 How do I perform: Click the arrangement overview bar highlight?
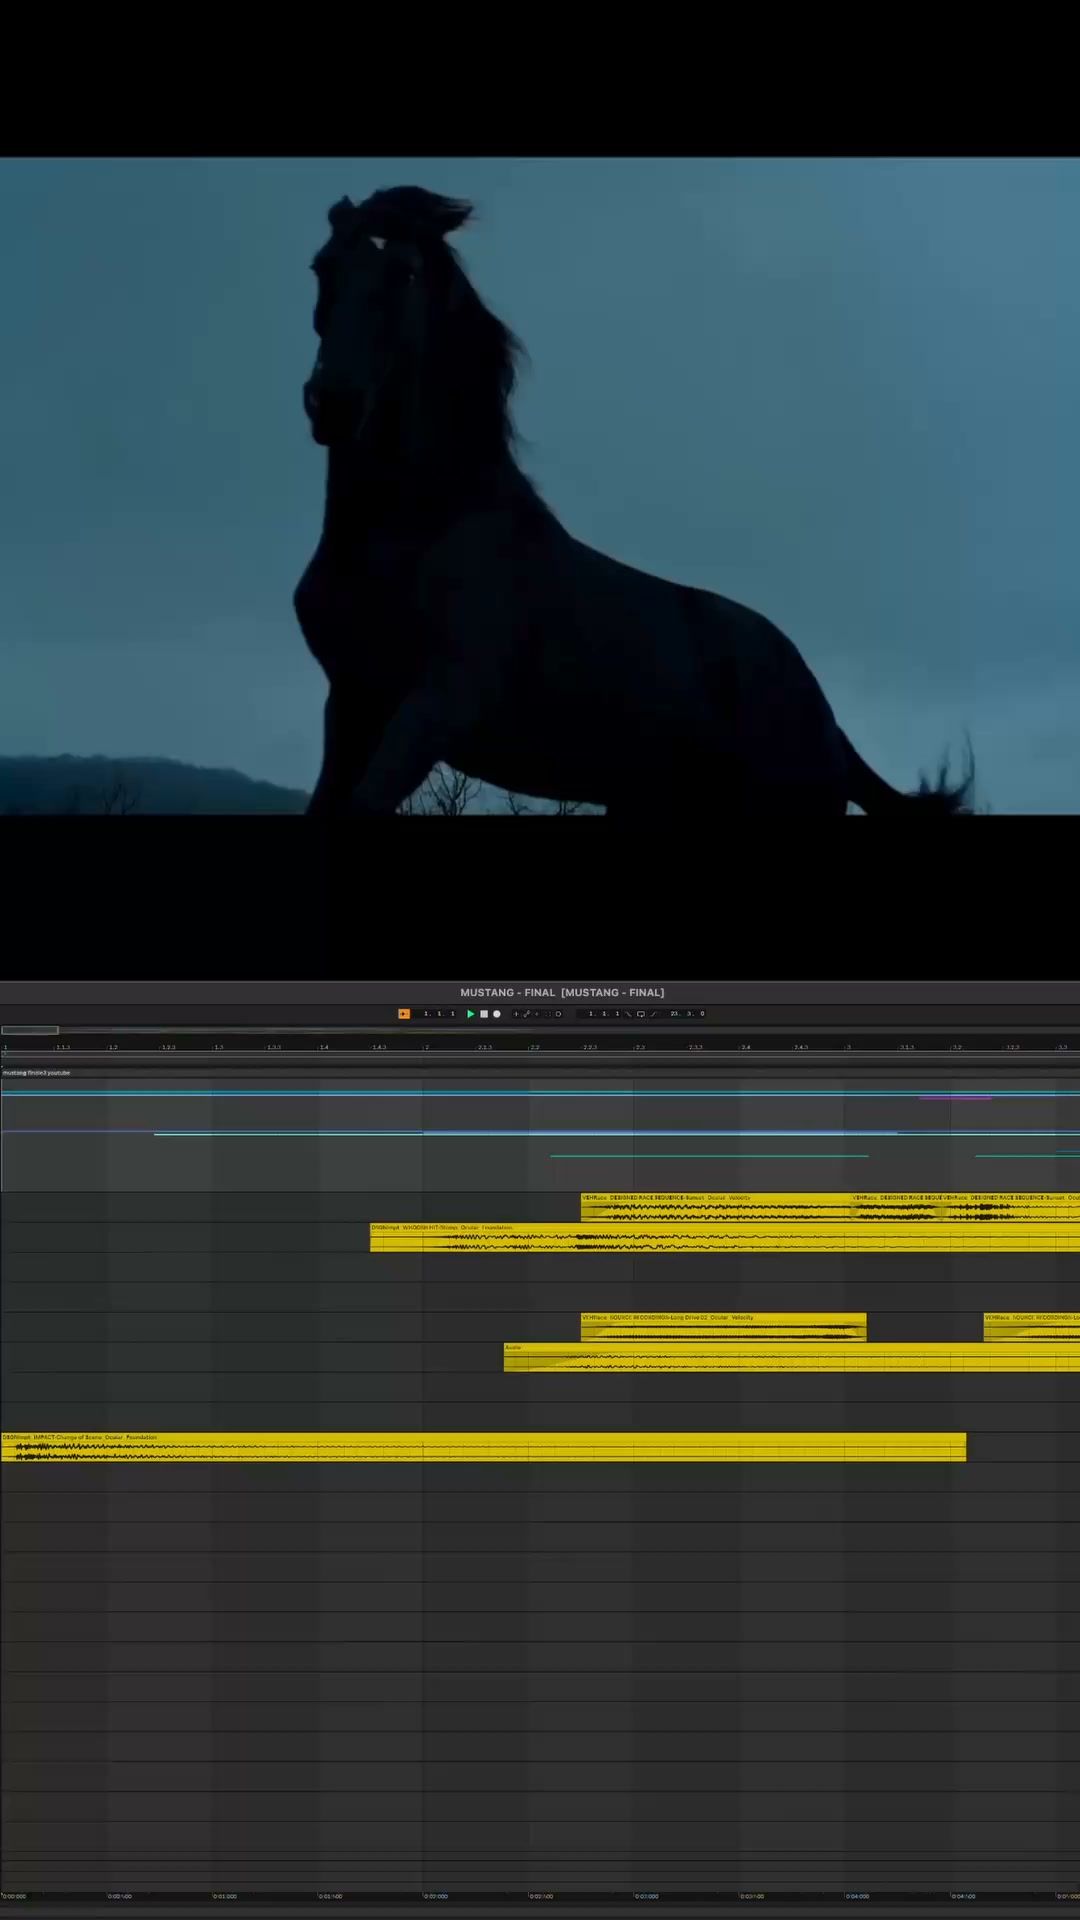point(30,1030)
